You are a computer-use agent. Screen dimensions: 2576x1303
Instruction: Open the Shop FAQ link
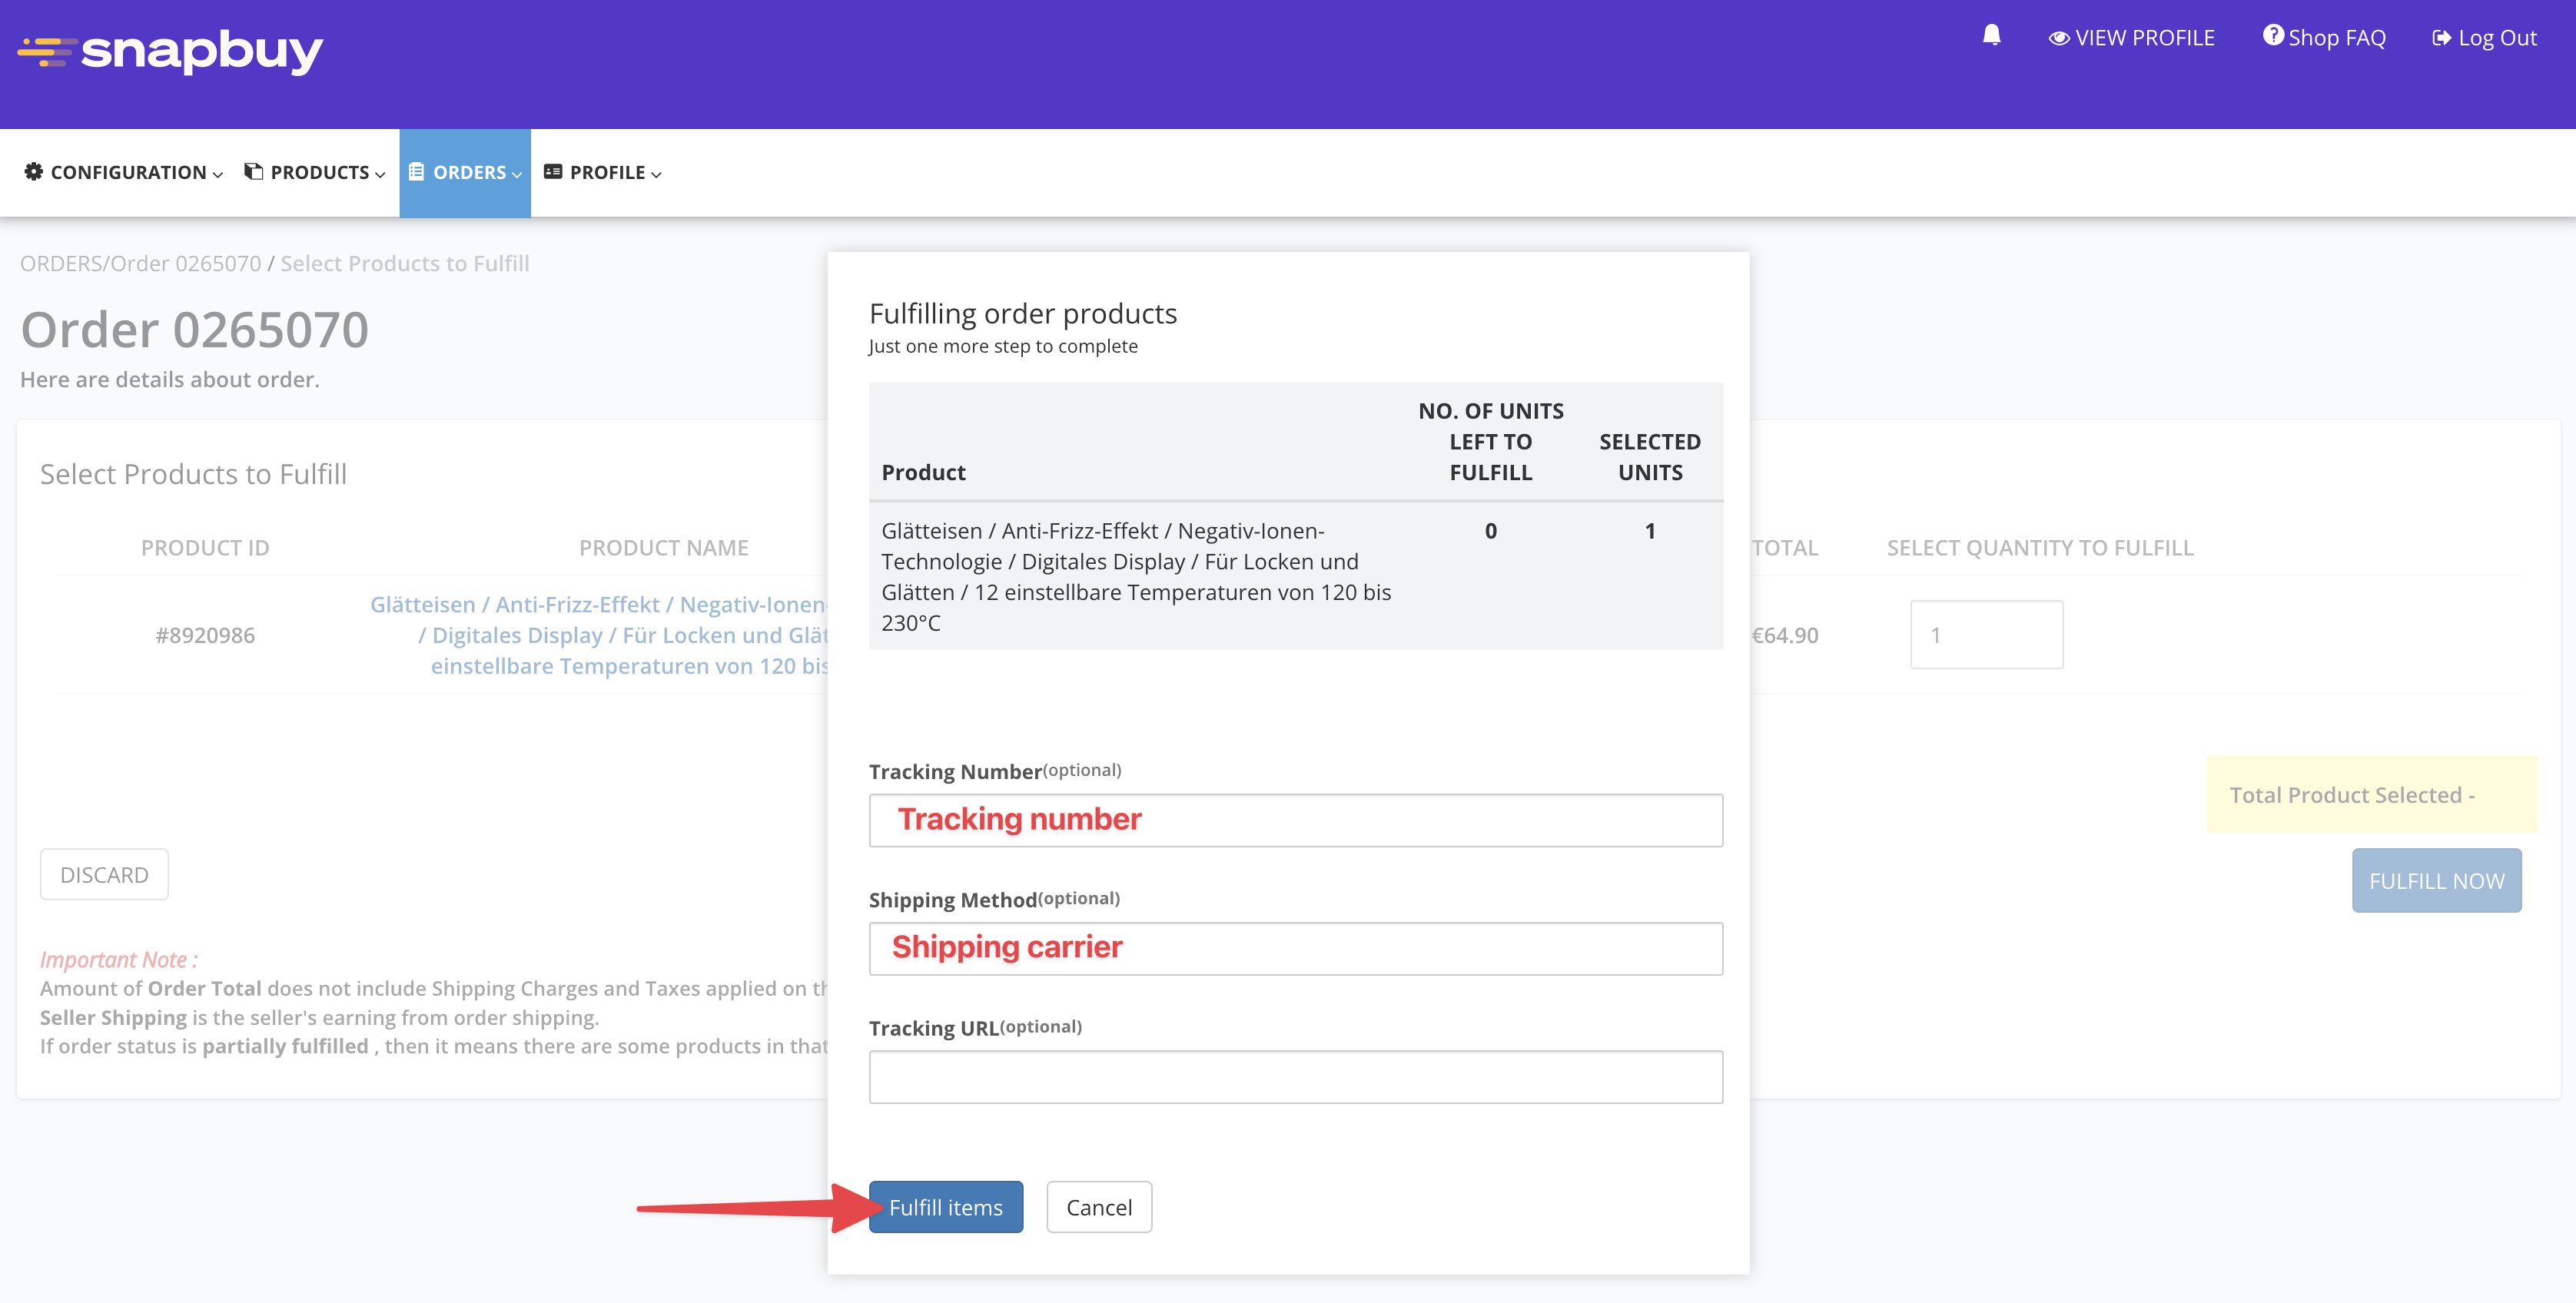click(2336, 38)
